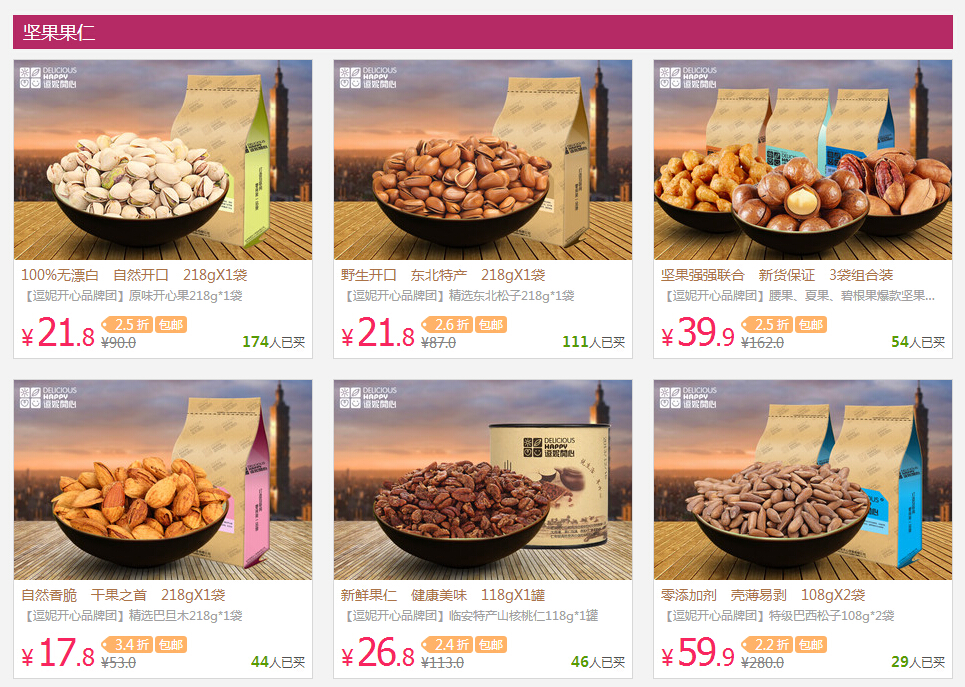965x687 pixels.
Task: Open title 野生开口 东北特产 218gX1袋
Action: click(x=443, y=275)
